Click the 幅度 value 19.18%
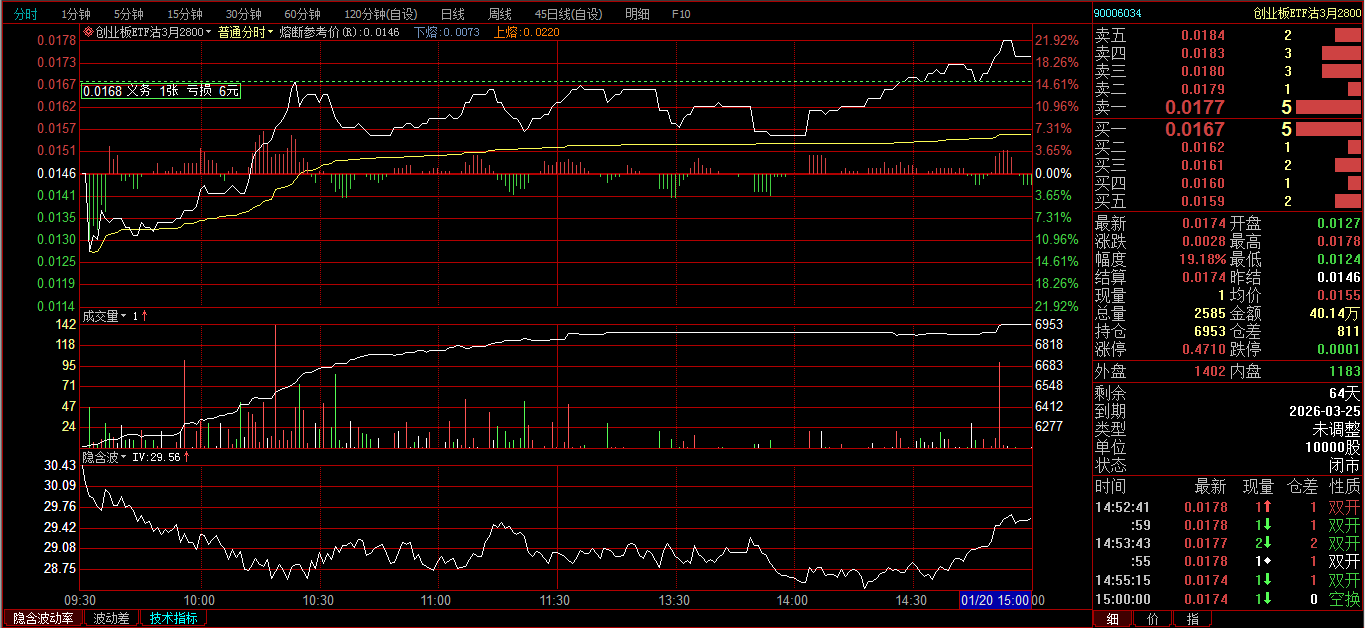The image size is (1365, 628). tap(1202, 259)
